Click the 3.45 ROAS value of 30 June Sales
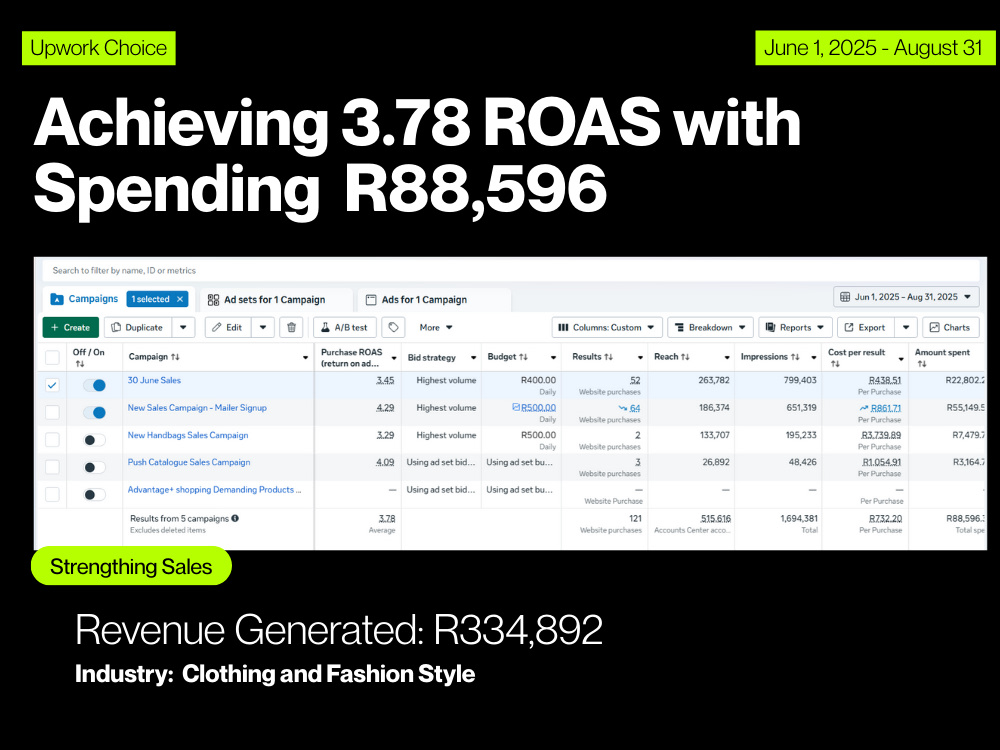 385,380
